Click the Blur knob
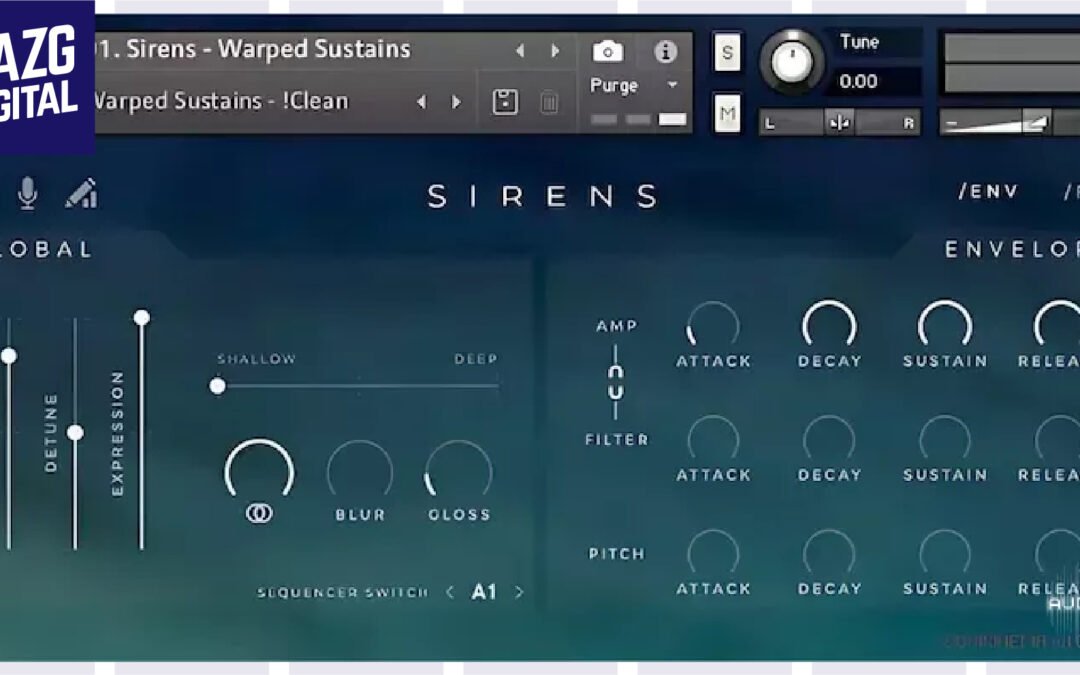The image size is (1080, 675). tap(360, 471)
